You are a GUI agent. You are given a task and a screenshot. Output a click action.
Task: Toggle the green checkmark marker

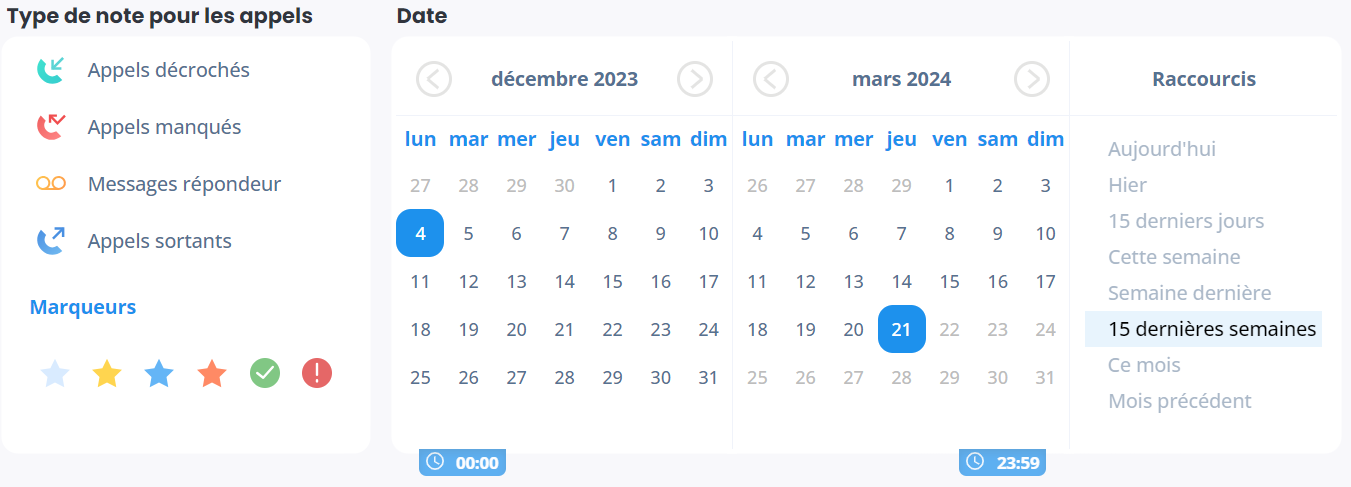265,374
